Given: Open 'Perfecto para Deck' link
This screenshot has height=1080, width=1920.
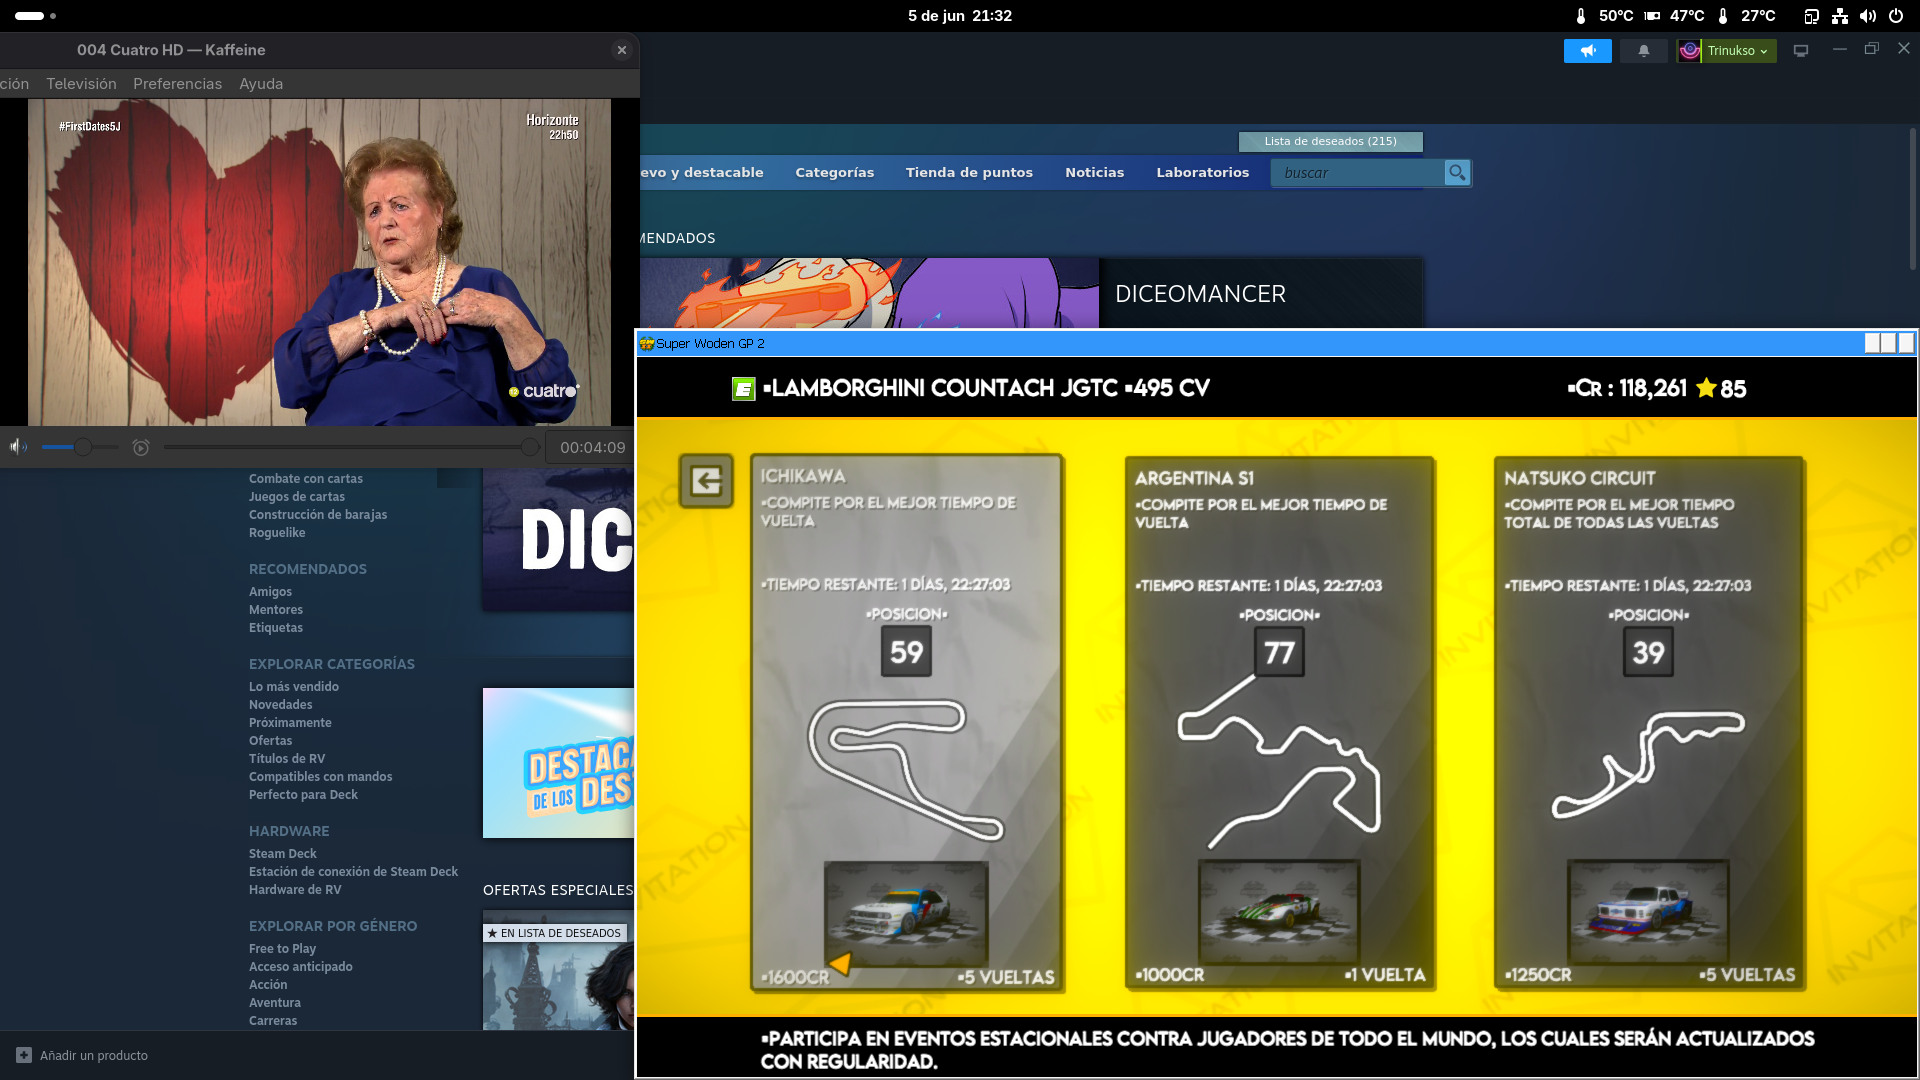Looking at the screenshot, I should (303, 795).
